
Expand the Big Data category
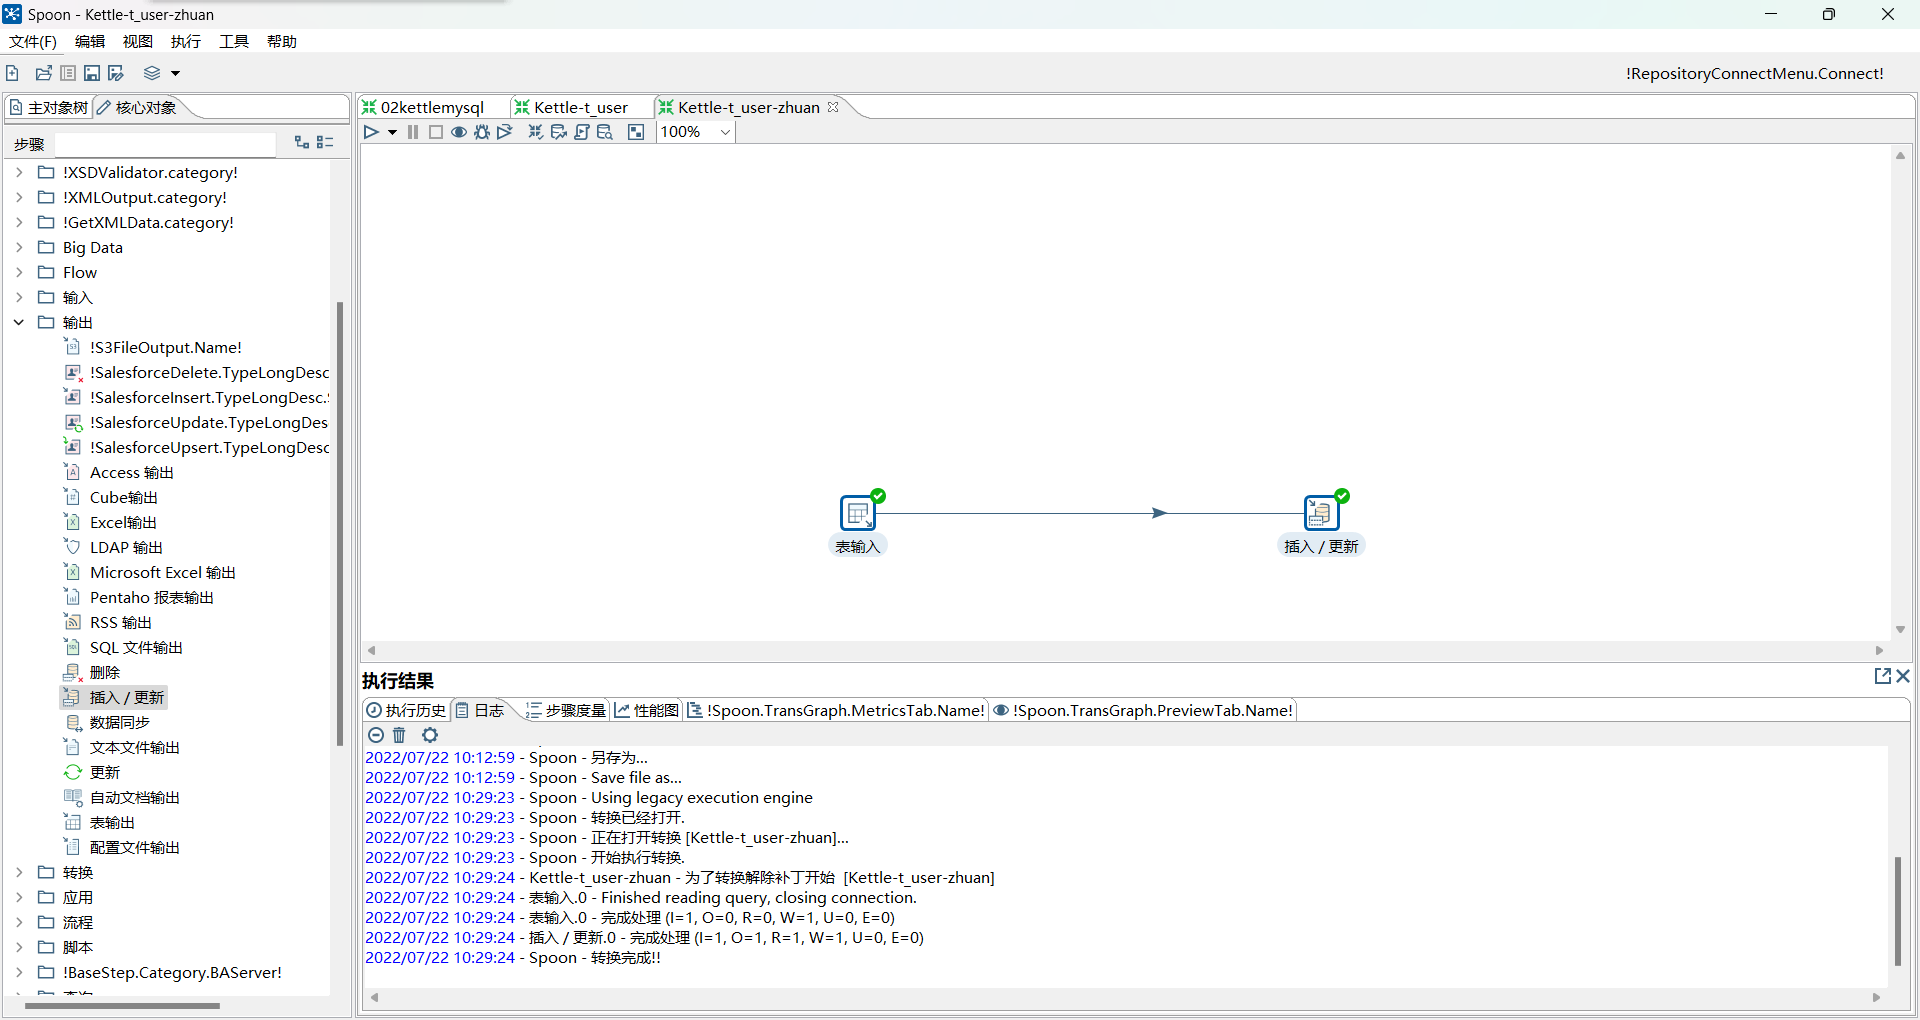[19, 247]
